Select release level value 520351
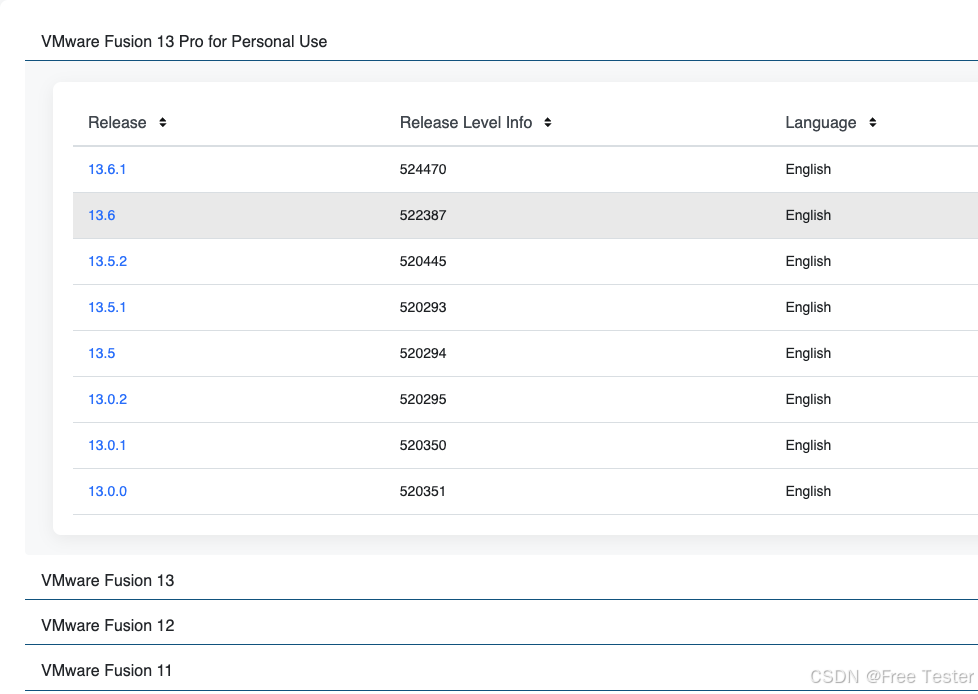The width and height of the screenshot is (978, 694). click(423, 491)
